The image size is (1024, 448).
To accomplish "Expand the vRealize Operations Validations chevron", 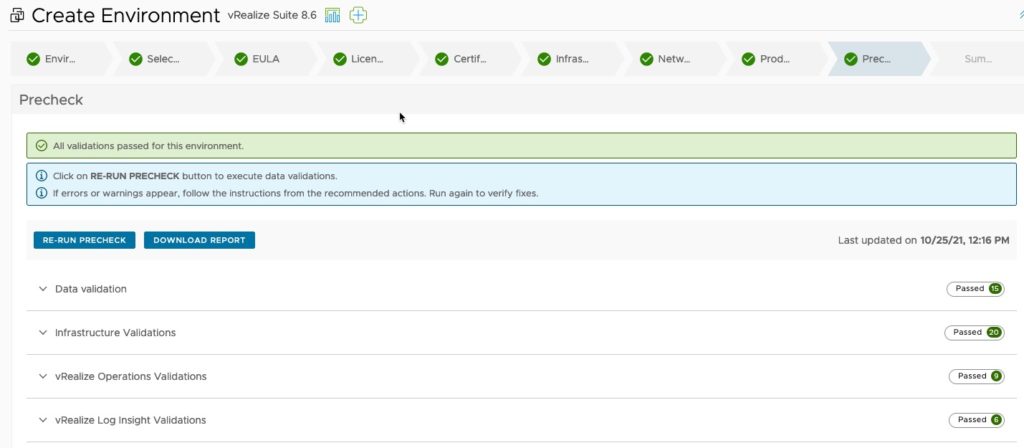I will 43,376.
